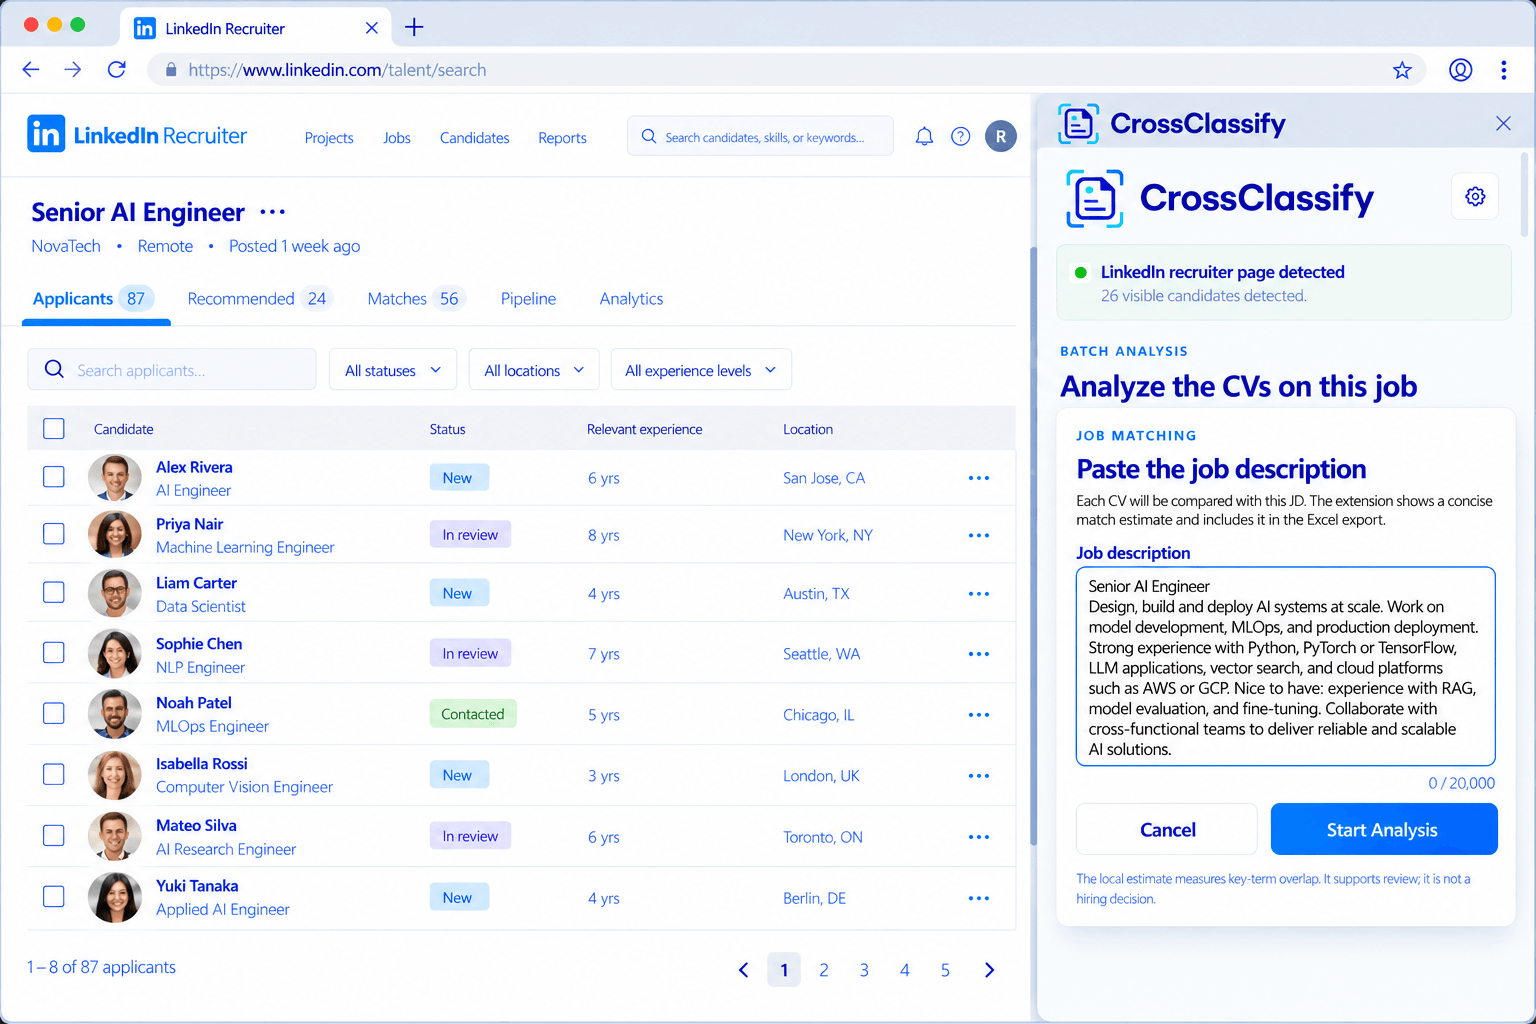Expand the All locations filter
Screen dimensions: 1536x1024
tap(534, 370)
